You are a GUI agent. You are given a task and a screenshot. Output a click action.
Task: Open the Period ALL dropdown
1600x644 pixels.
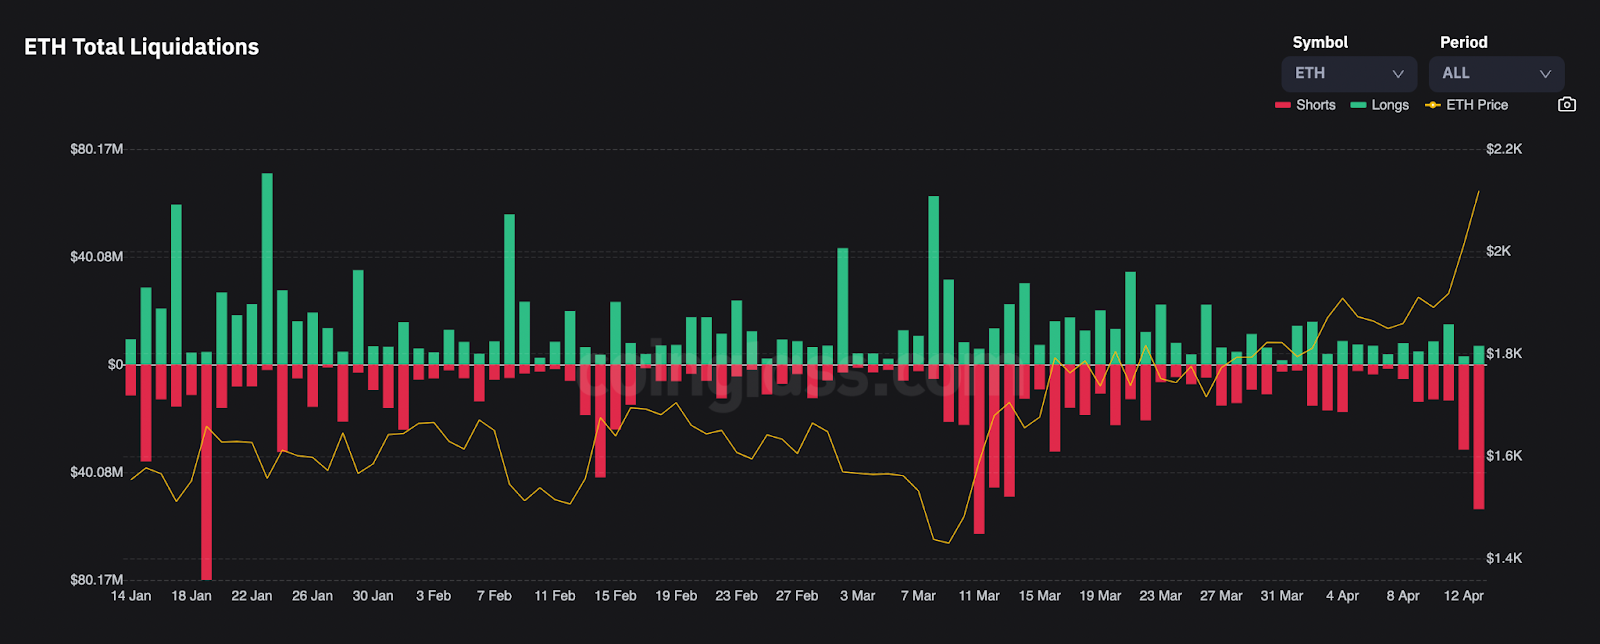[1496, 74]
